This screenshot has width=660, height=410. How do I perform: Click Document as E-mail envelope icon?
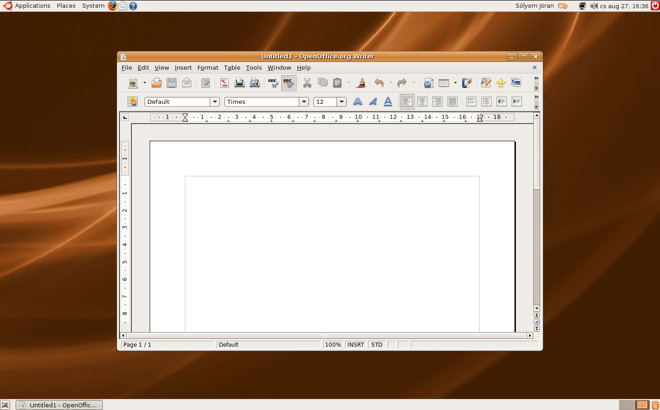tap(186, 83)
